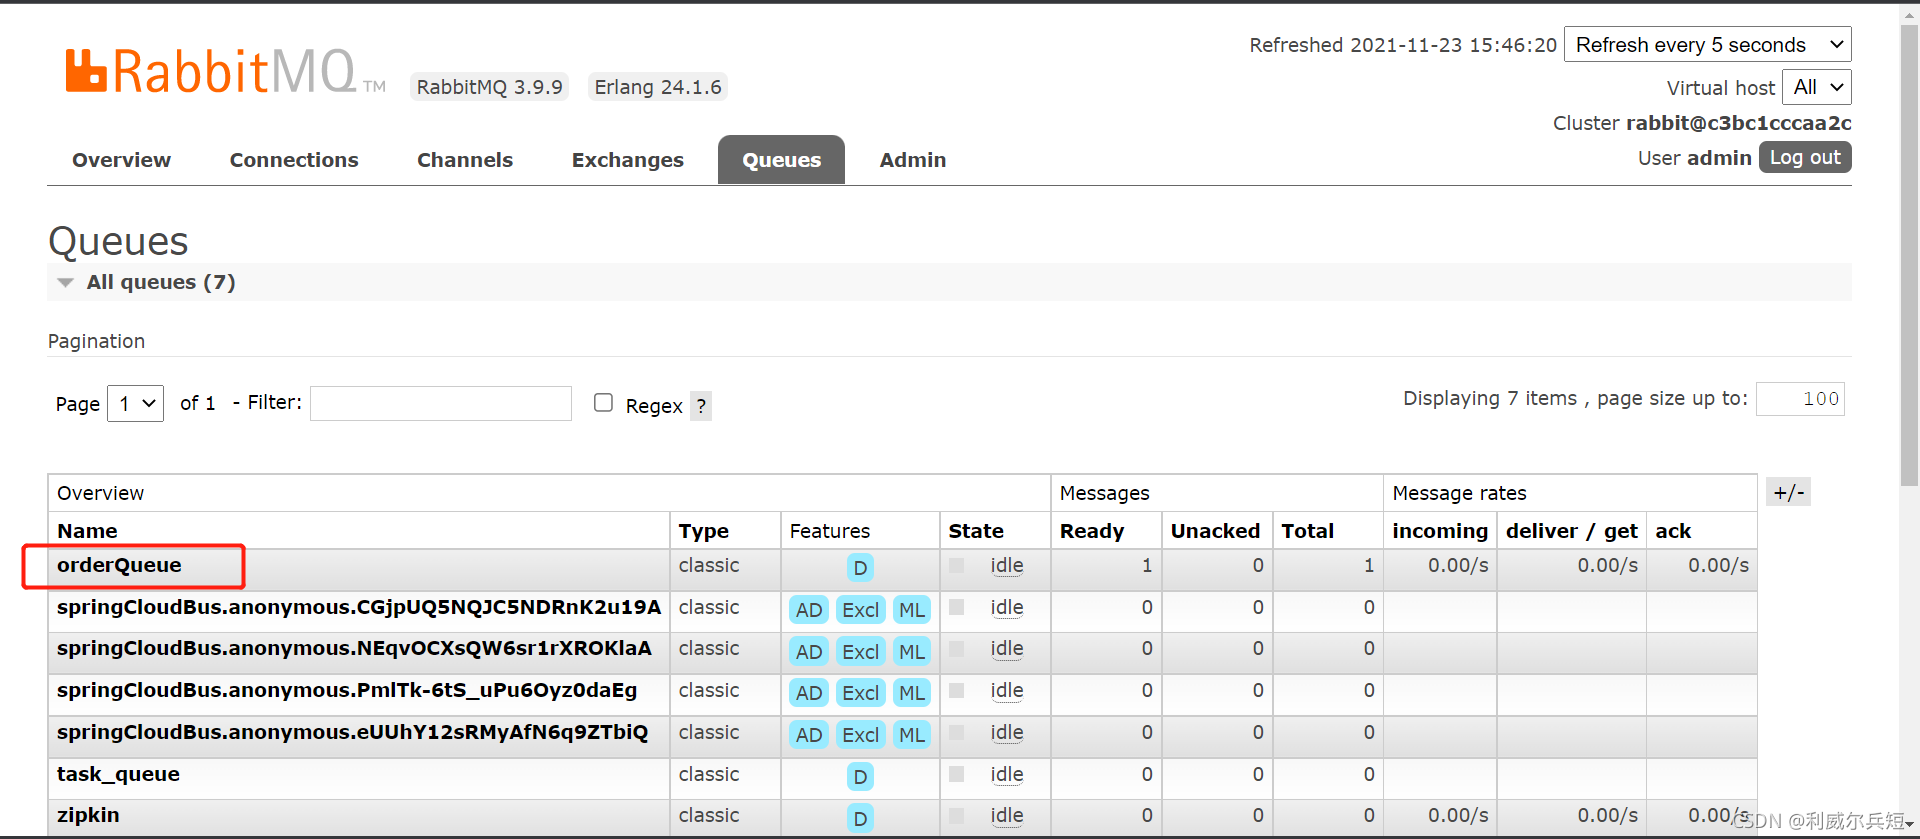Click the RabbitMQ 3.9.9 version label
Viewport: 1920px width, 839px height.
click(489, 87)
